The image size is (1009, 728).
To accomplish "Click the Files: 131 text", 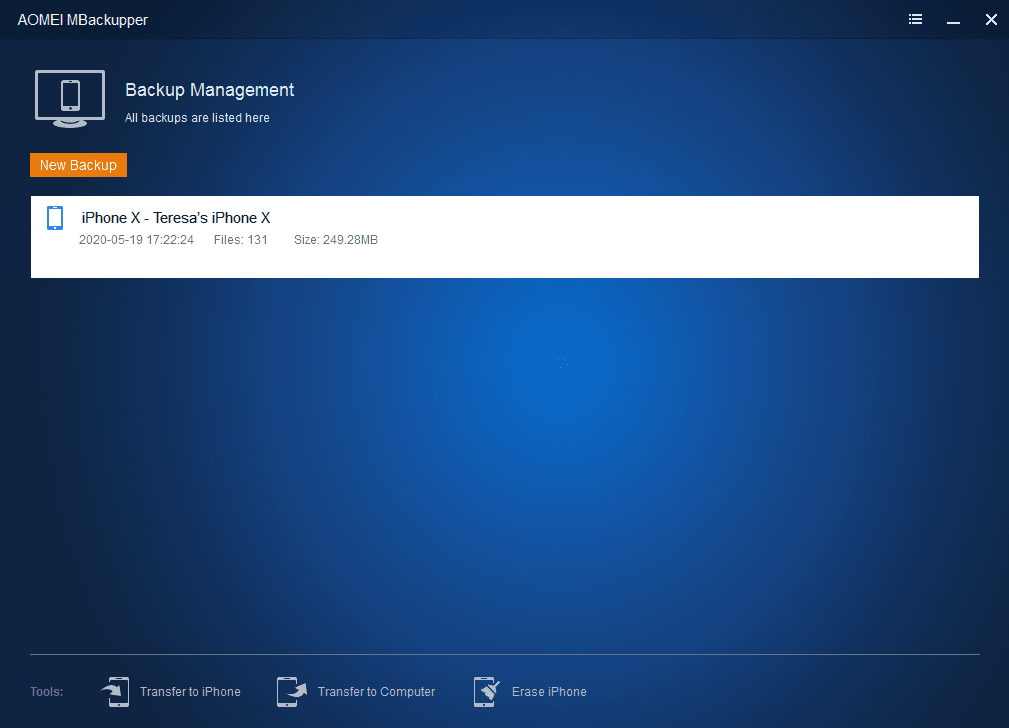I will click(x=241, y=240).
